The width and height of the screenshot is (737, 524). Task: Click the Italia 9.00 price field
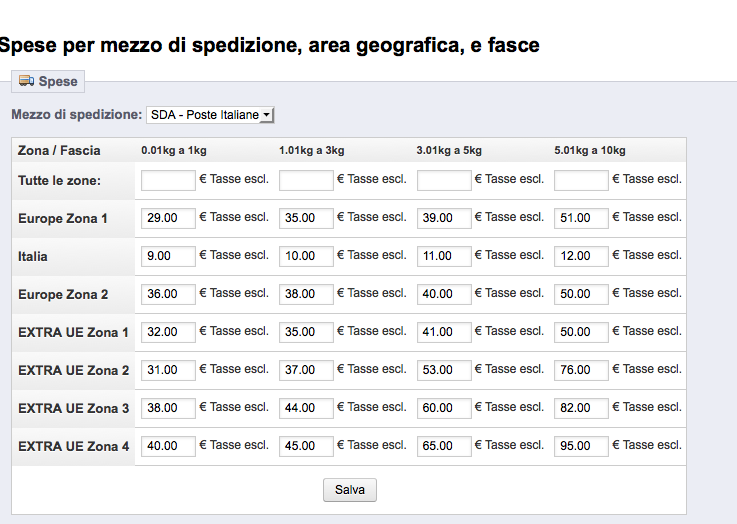[168, 256]
